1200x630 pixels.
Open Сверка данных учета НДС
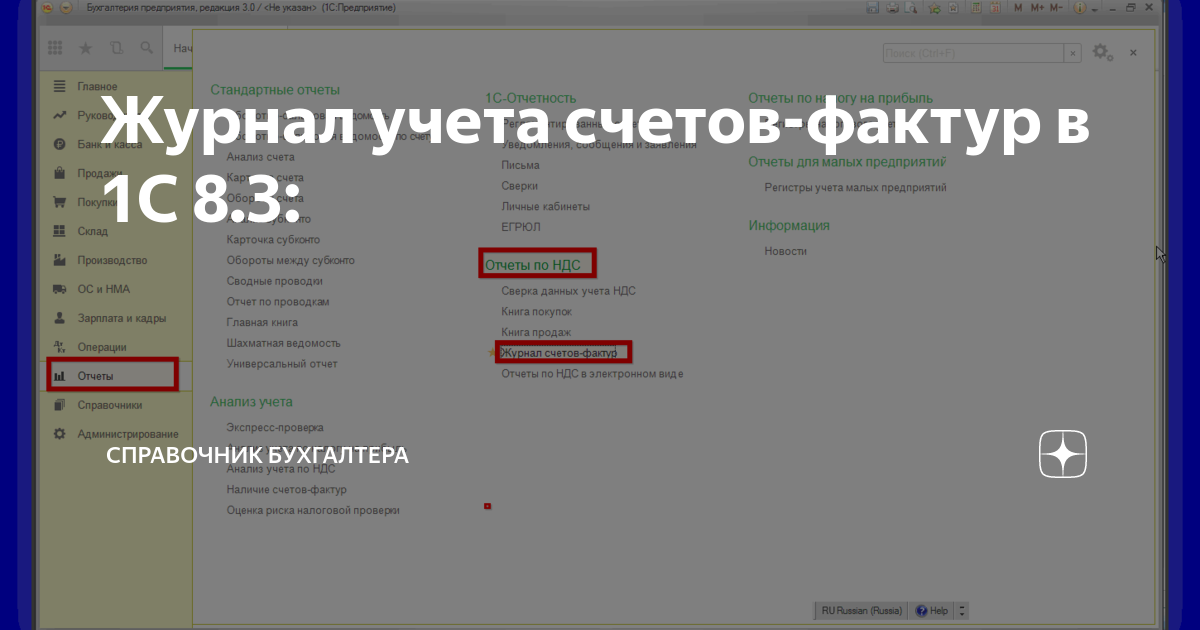[x=568, y=291]
